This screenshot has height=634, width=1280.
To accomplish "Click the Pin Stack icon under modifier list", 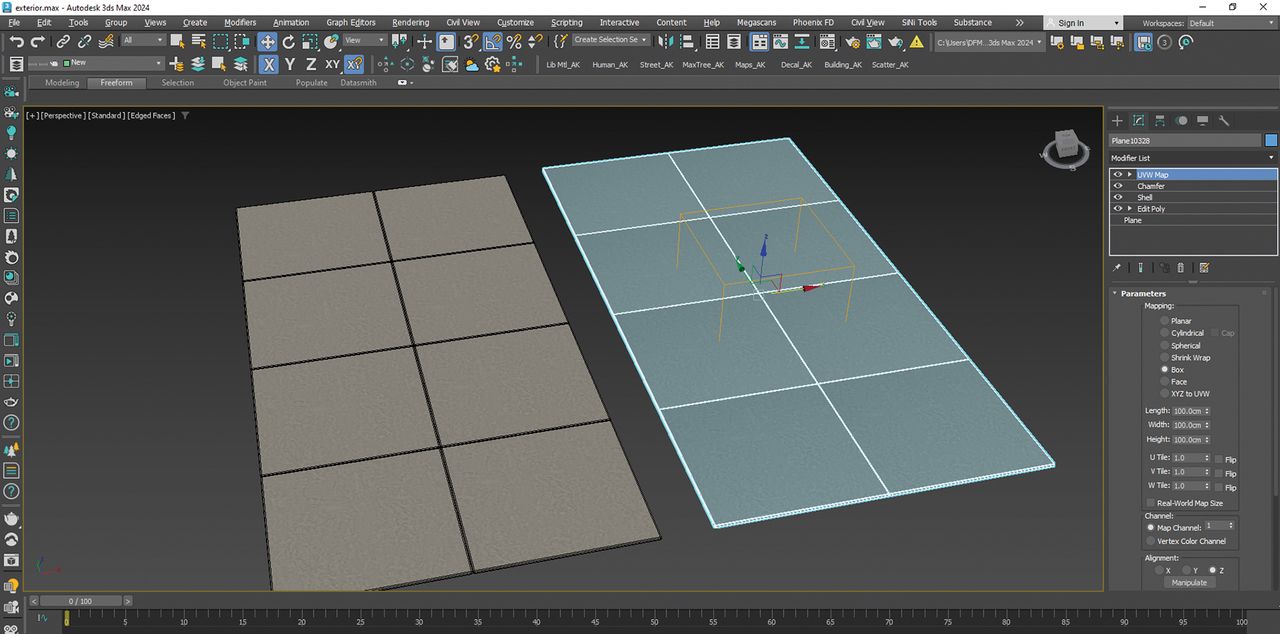I will pos(1117,268).
